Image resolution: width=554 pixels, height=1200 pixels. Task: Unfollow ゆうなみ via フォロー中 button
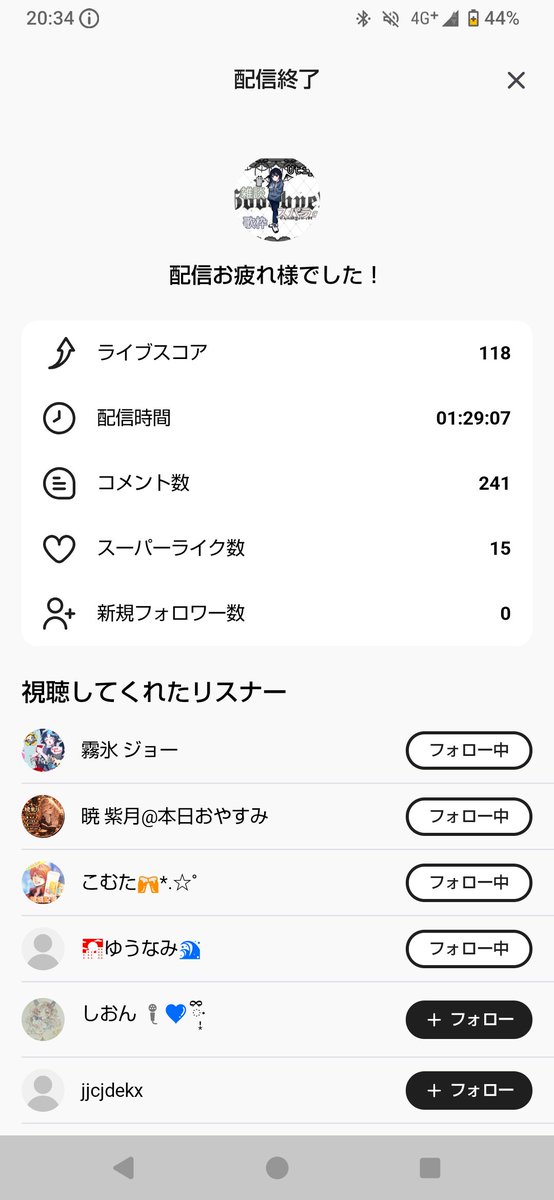pos(469,948)
